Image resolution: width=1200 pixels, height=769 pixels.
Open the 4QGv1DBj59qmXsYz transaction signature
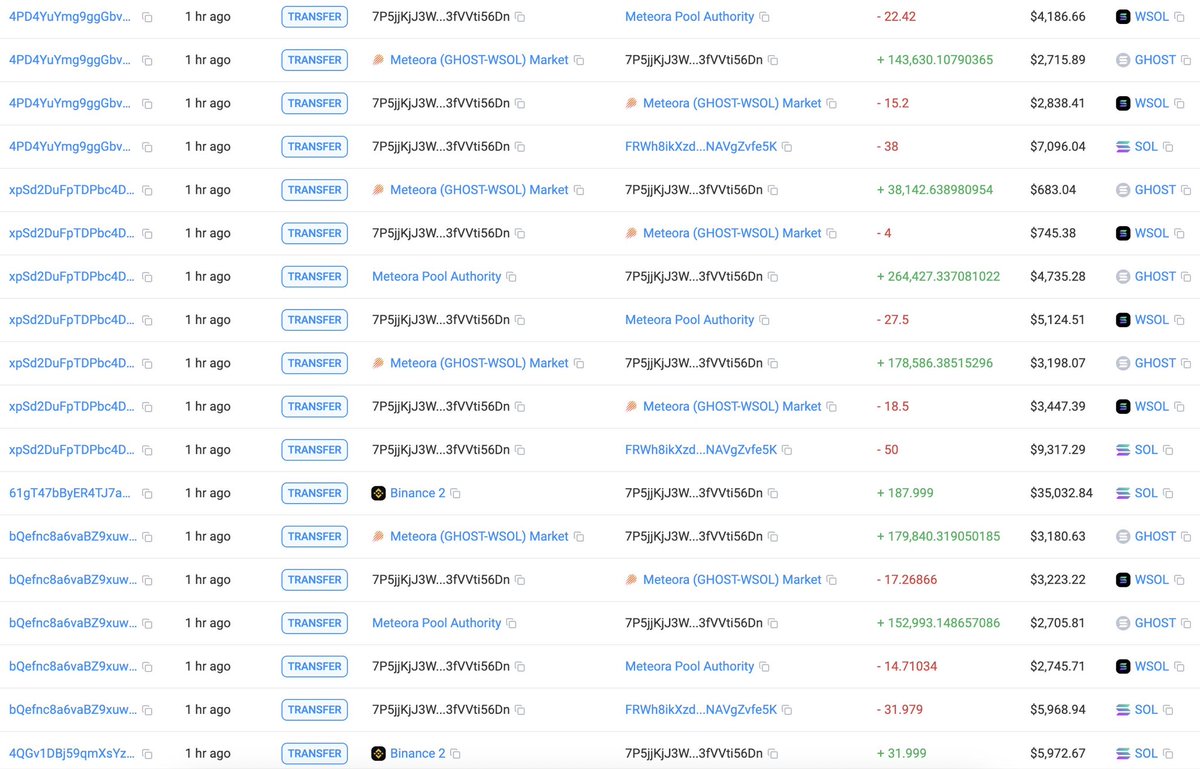tap(70, 753)
